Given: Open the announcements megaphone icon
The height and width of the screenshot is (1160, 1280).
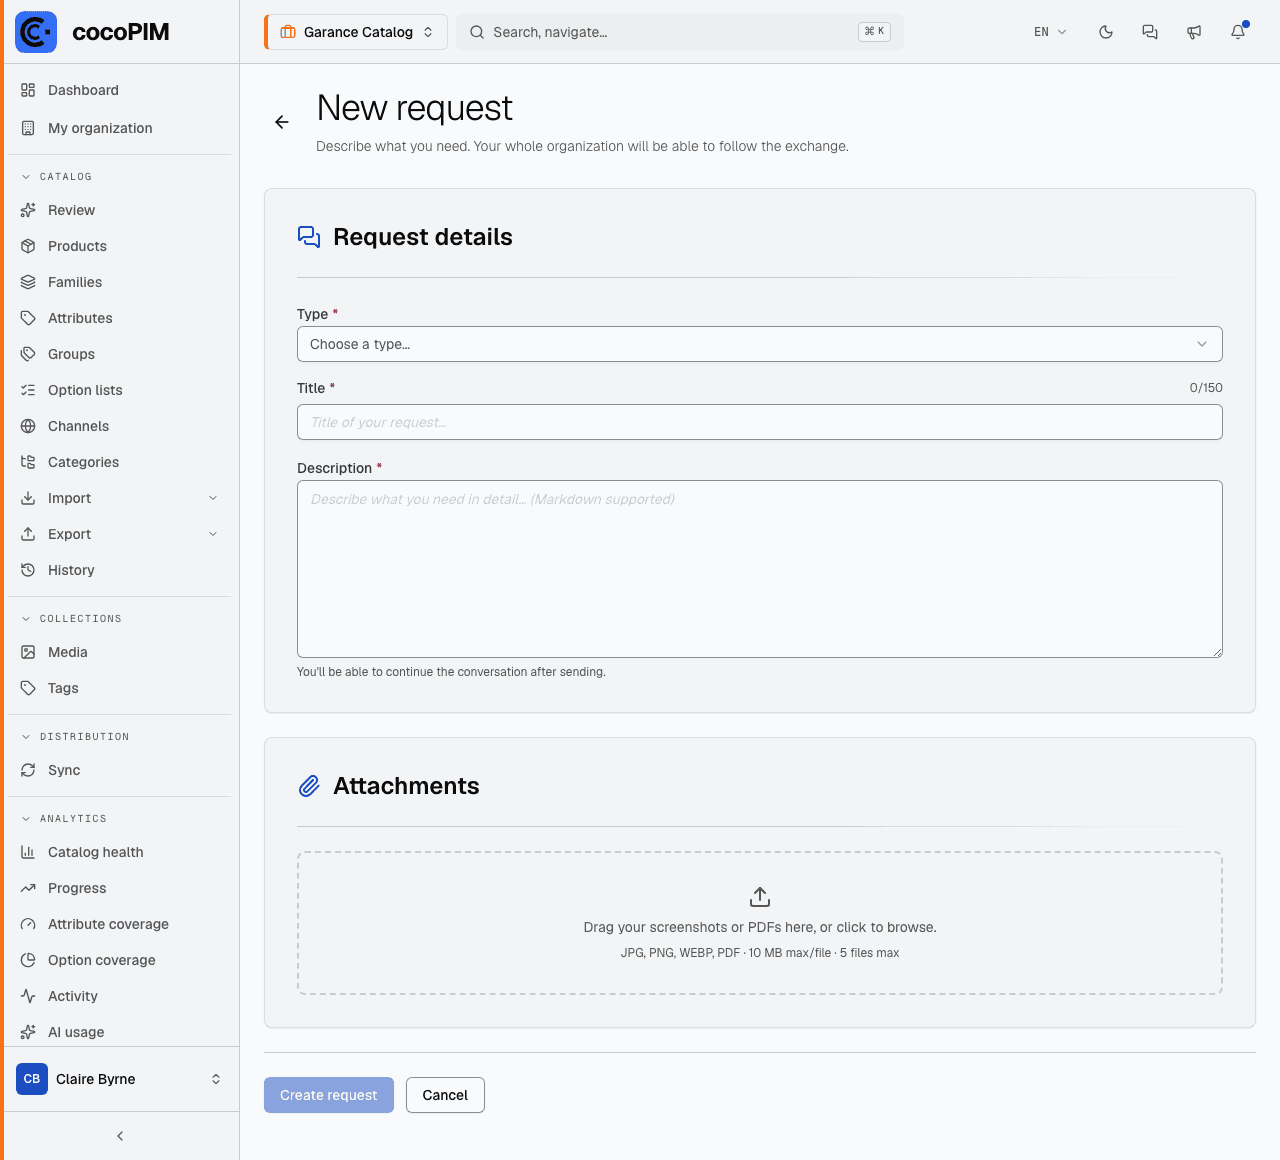Looking at the screenshot, I should click(x=1194, y=32).
